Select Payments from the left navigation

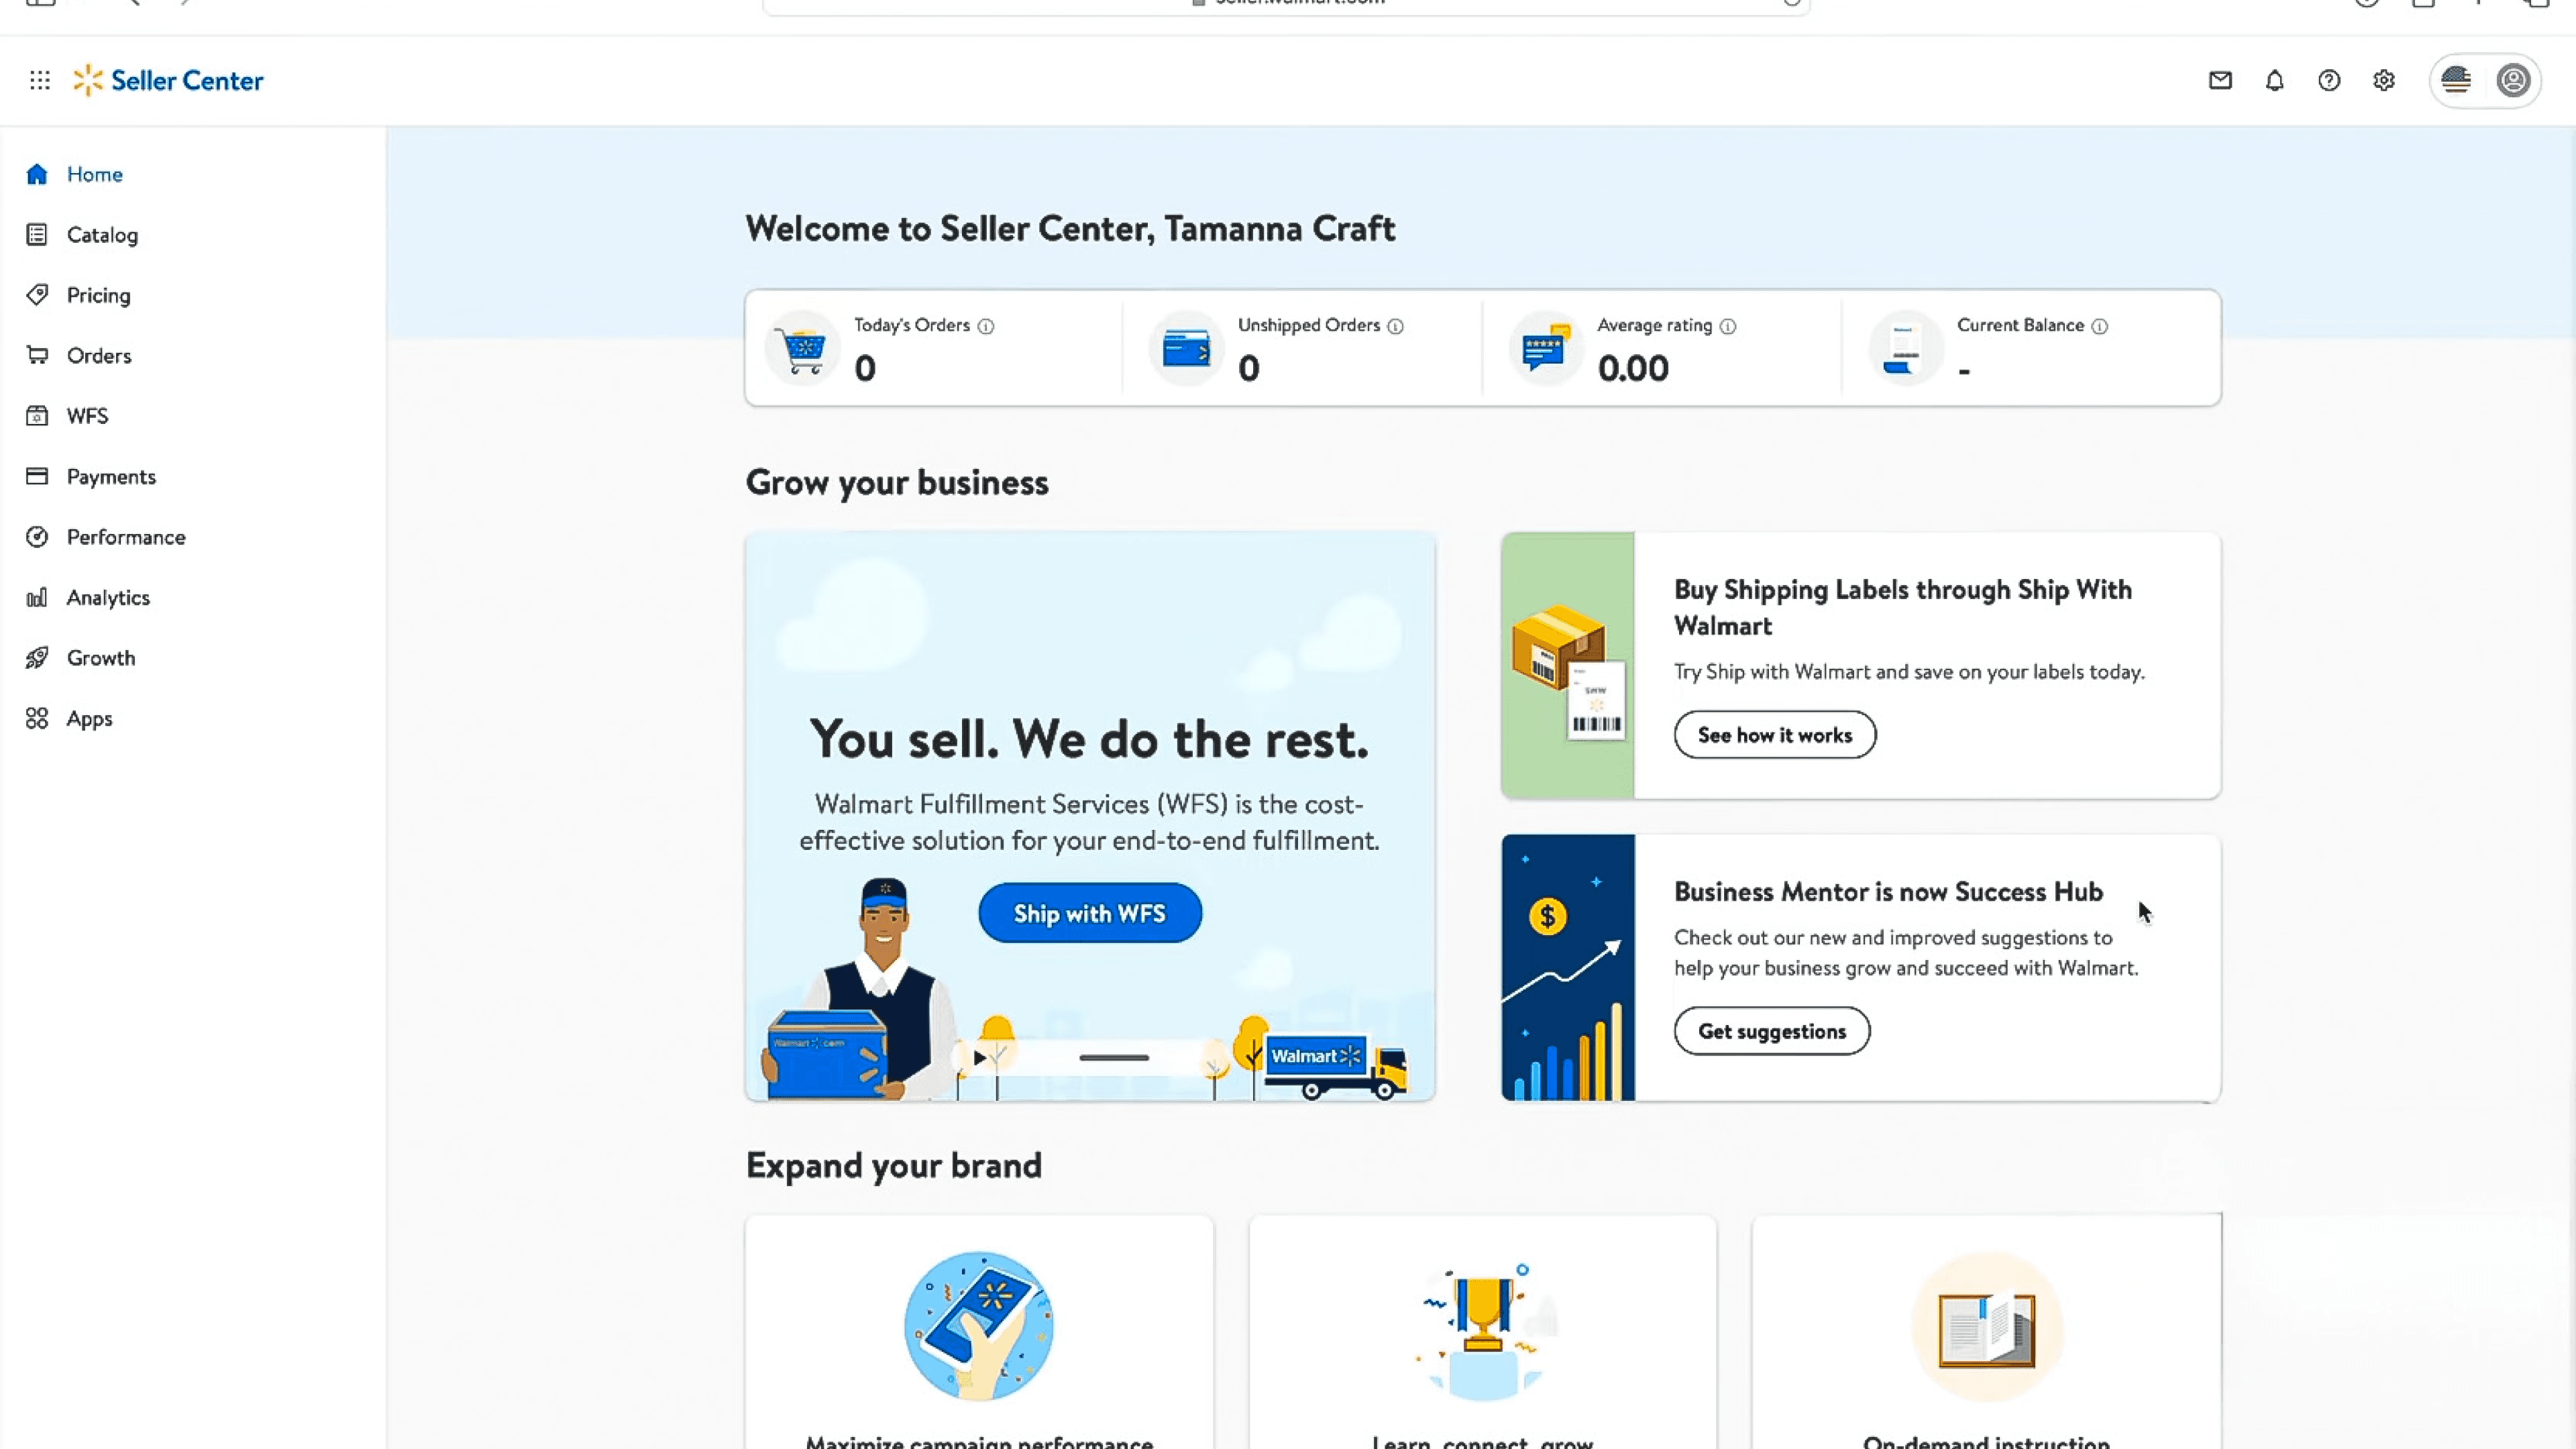[x=111, y=477]
